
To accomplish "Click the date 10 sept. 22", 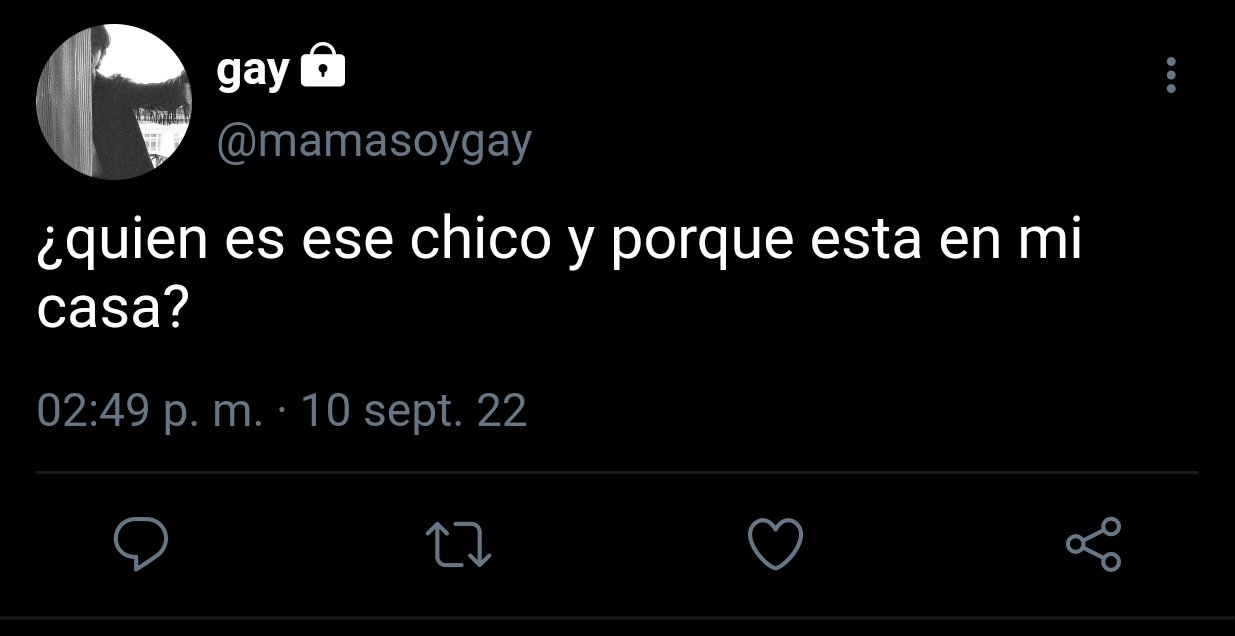I will 413,411.
